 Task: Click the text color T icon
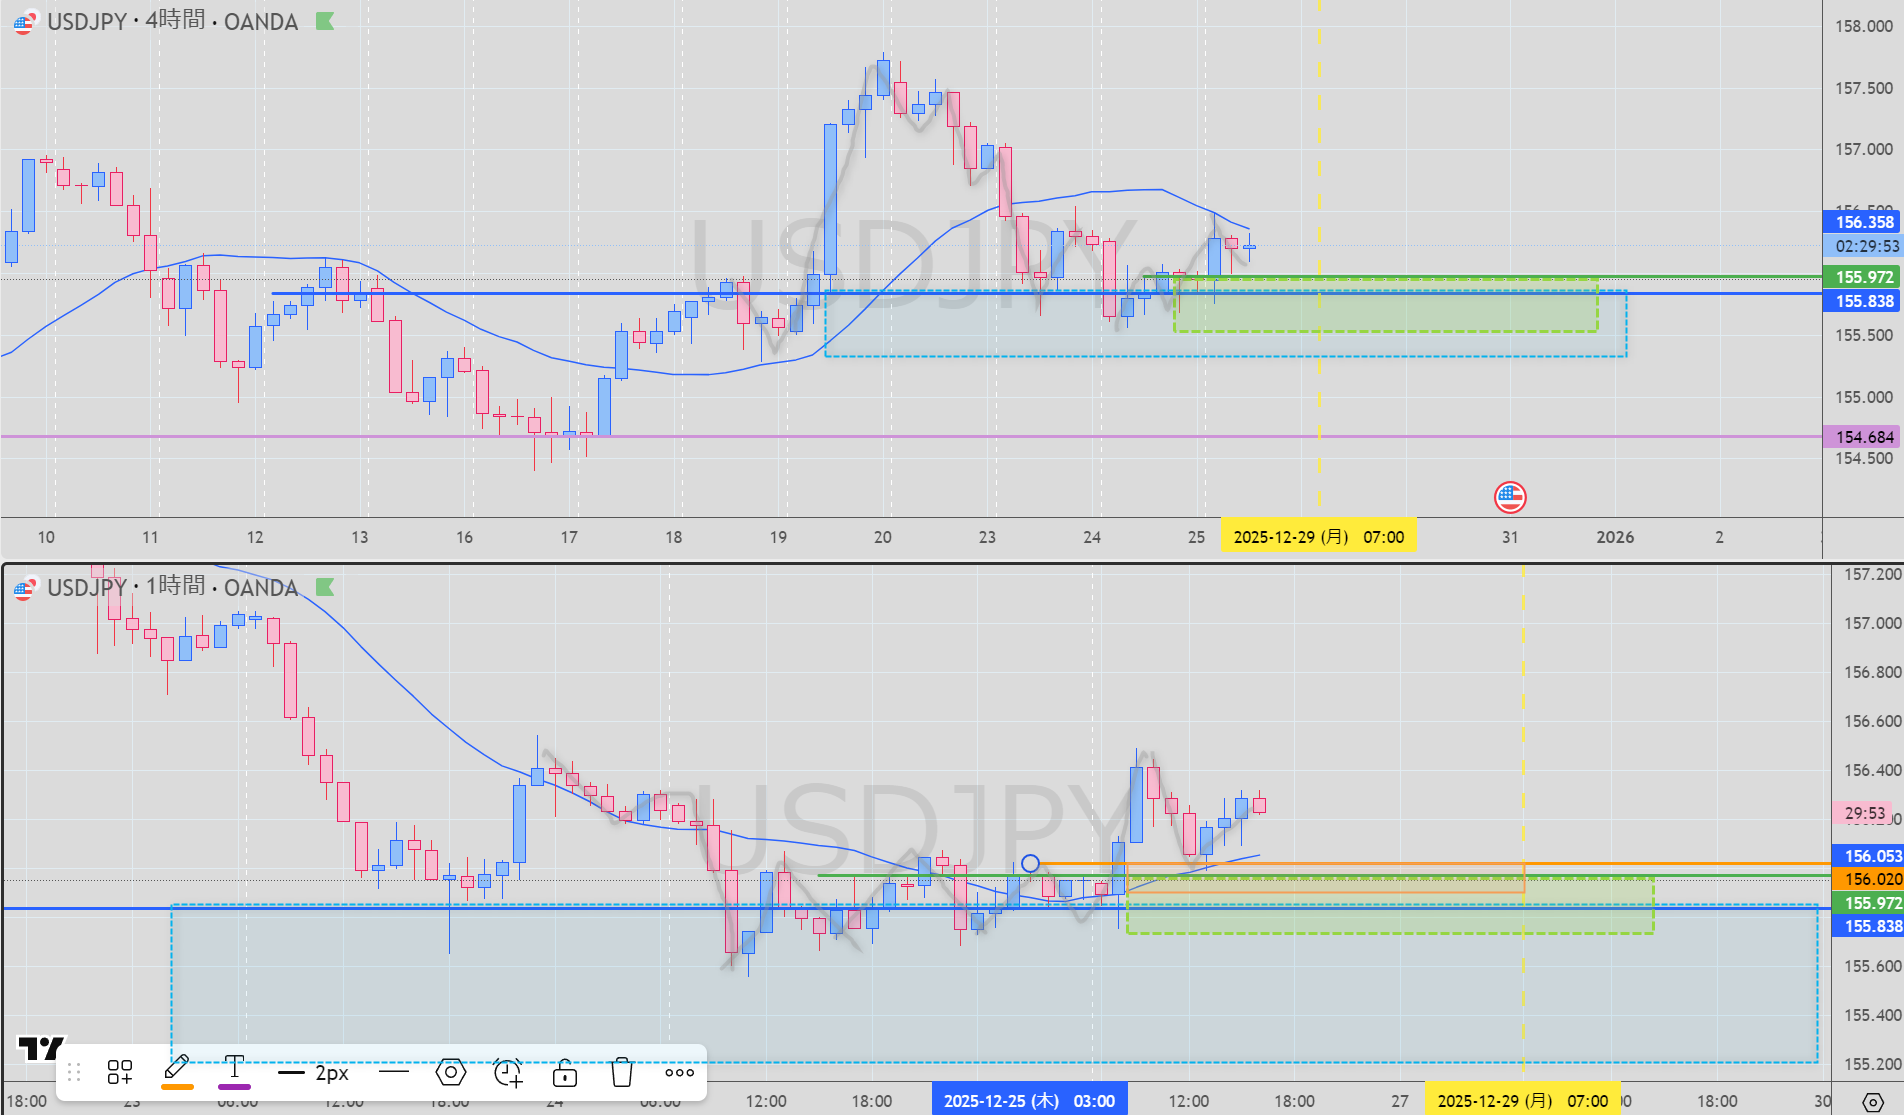coord(234,1067)
